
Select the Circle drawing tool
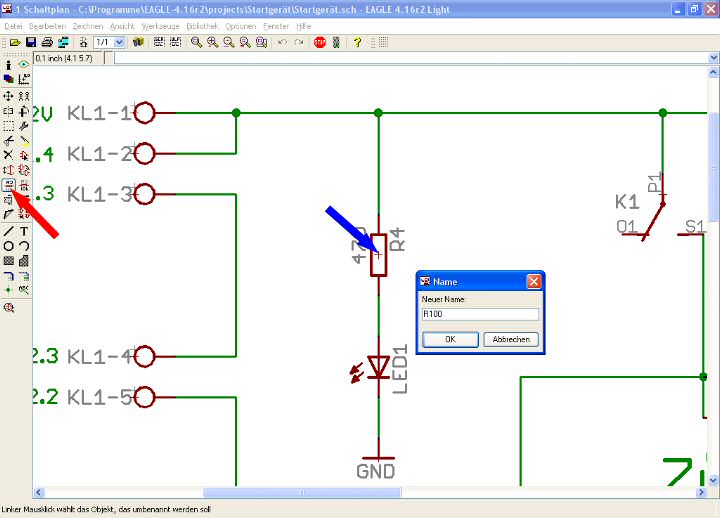(x=9, y=246)
